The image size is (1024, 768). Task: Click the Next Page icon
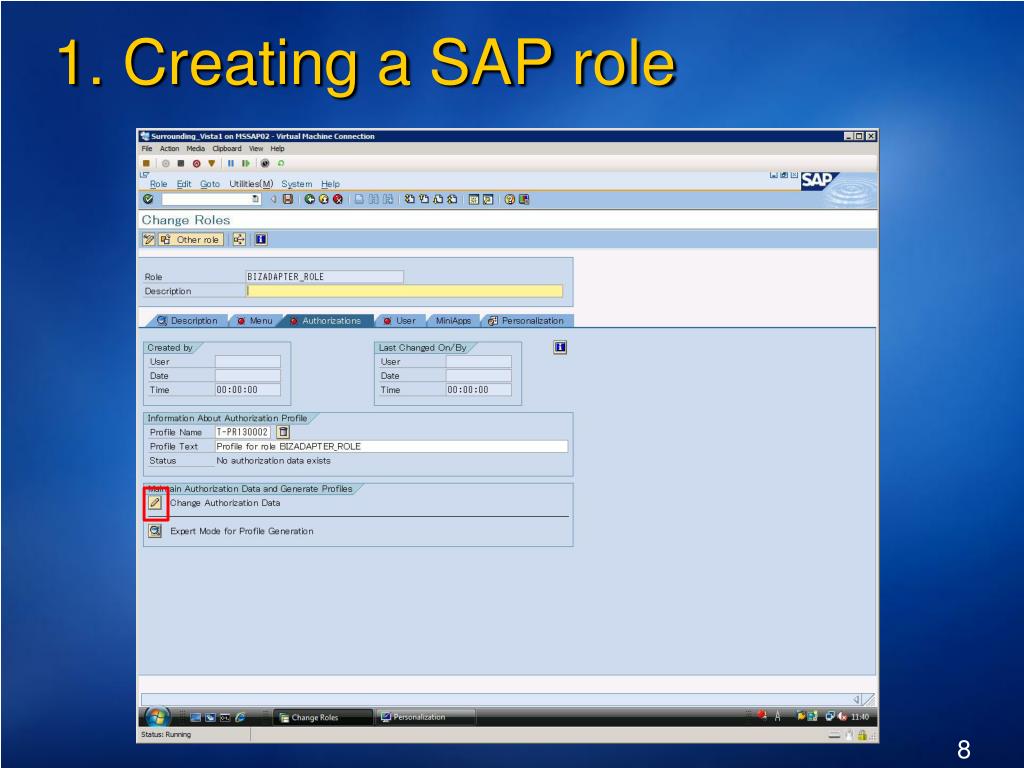click(x=438, y=199)
